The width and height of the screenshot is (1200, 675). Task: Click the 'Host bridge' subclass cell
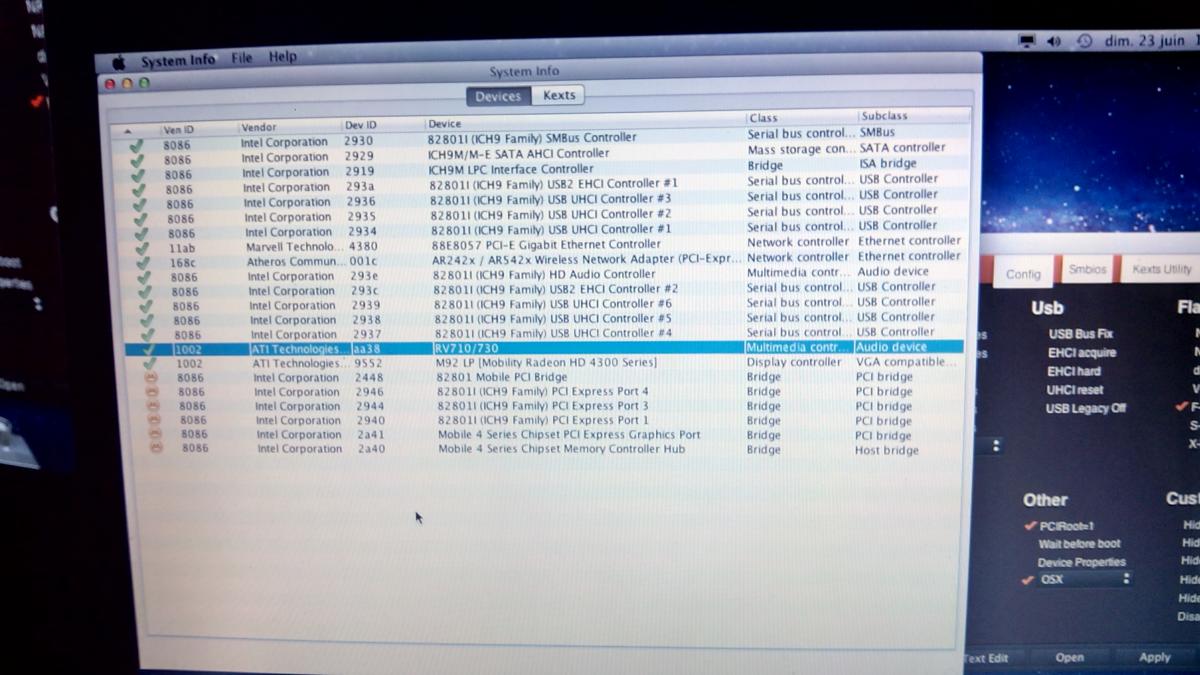pos(887,450)
